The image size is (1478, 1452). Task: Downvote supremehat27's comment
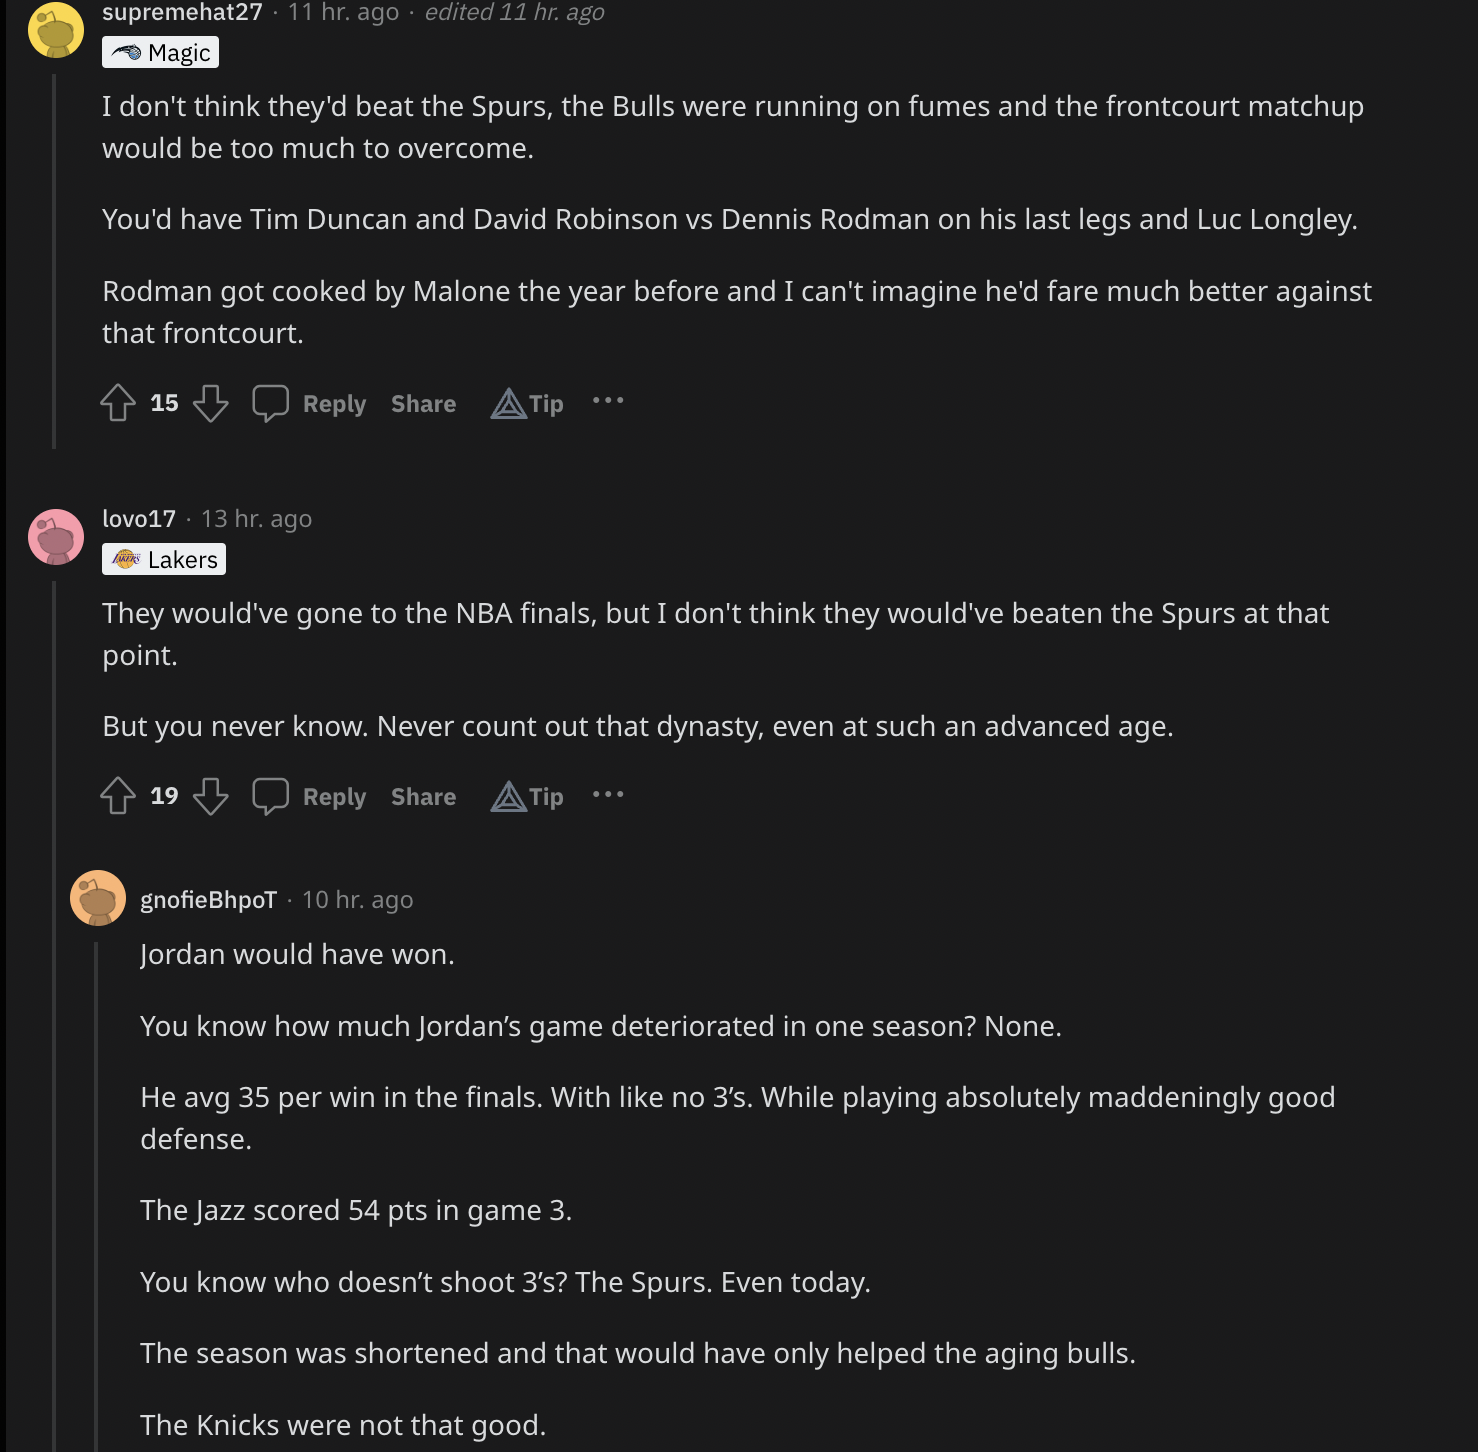point(210,403)
